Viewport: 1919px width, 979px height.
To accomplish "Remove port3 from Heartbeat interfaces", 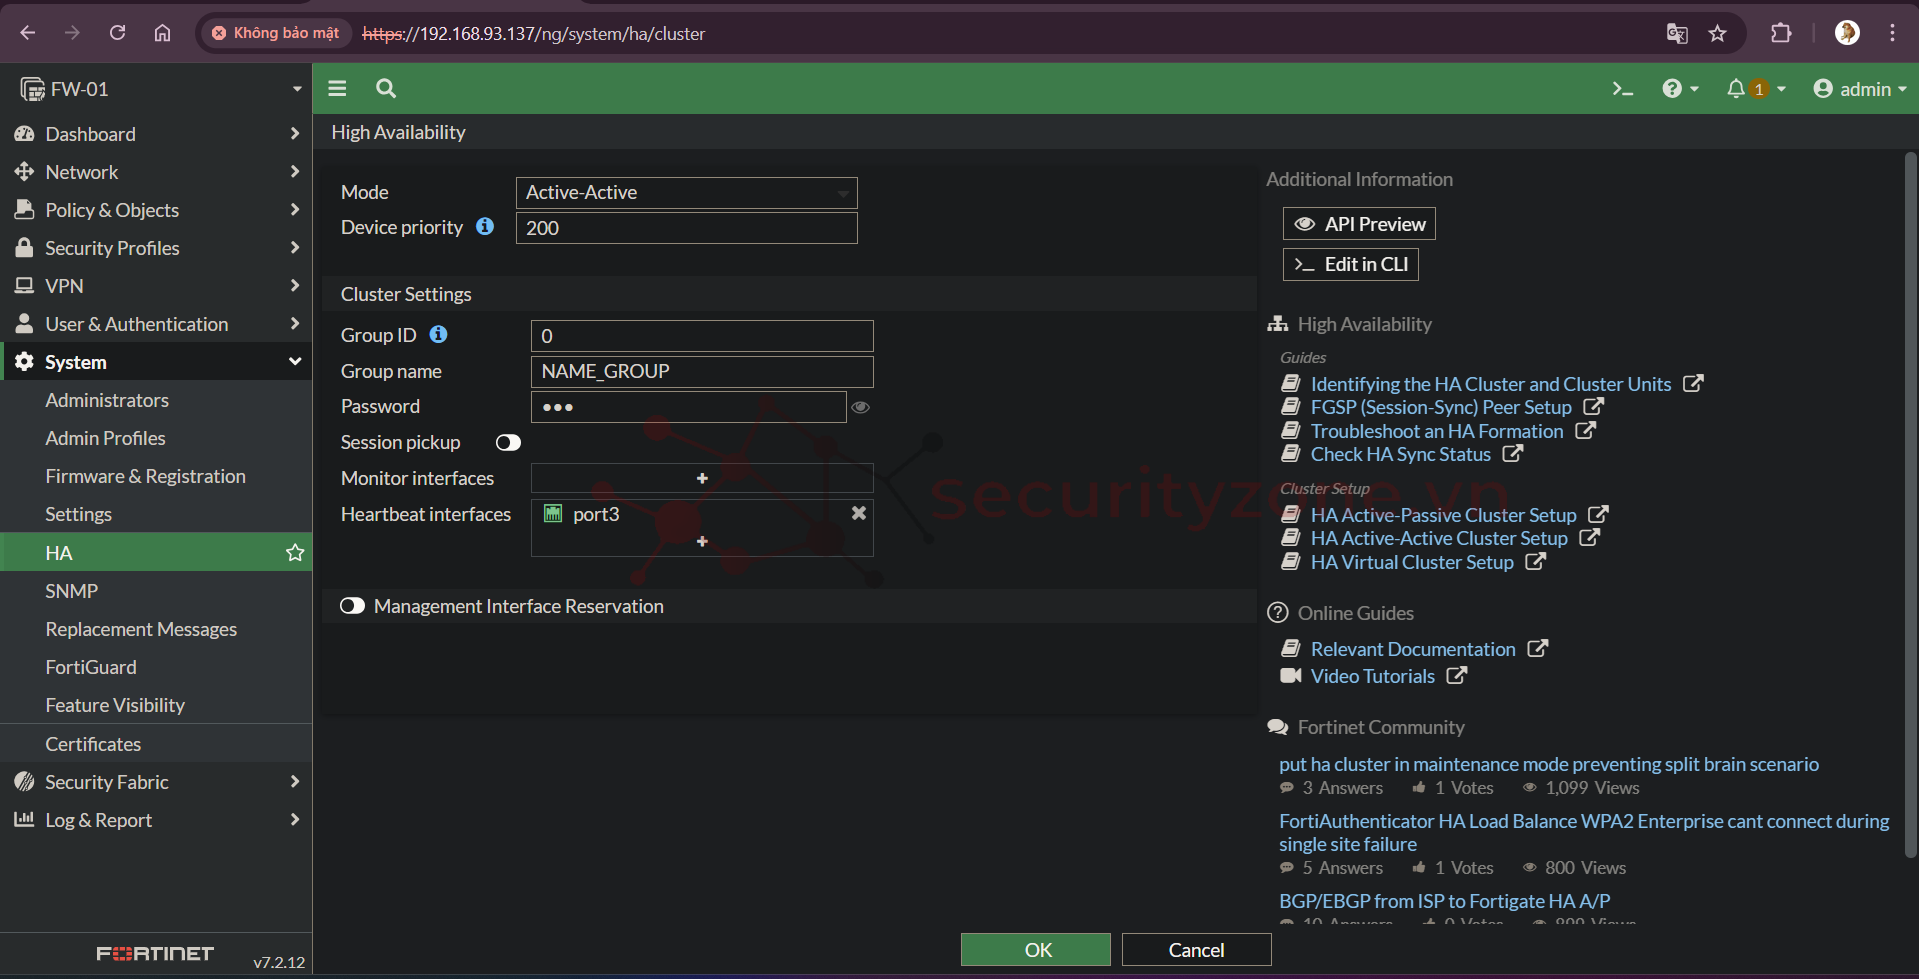I will (858, 513).
